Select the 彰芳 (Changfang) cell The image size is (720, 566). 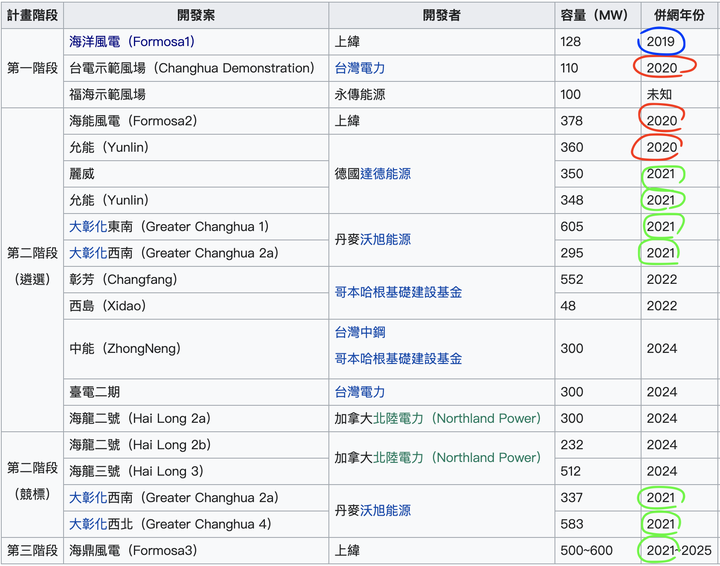pos(196,280)
